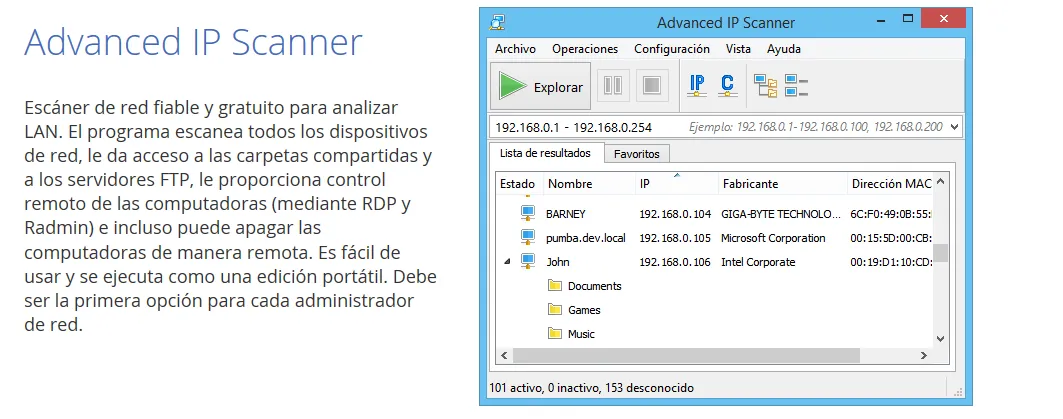Image resolution: width=1063 pixels, height=419 pixels.
Task: Sort by Dirección MAC column header
Action: point(890,184)
